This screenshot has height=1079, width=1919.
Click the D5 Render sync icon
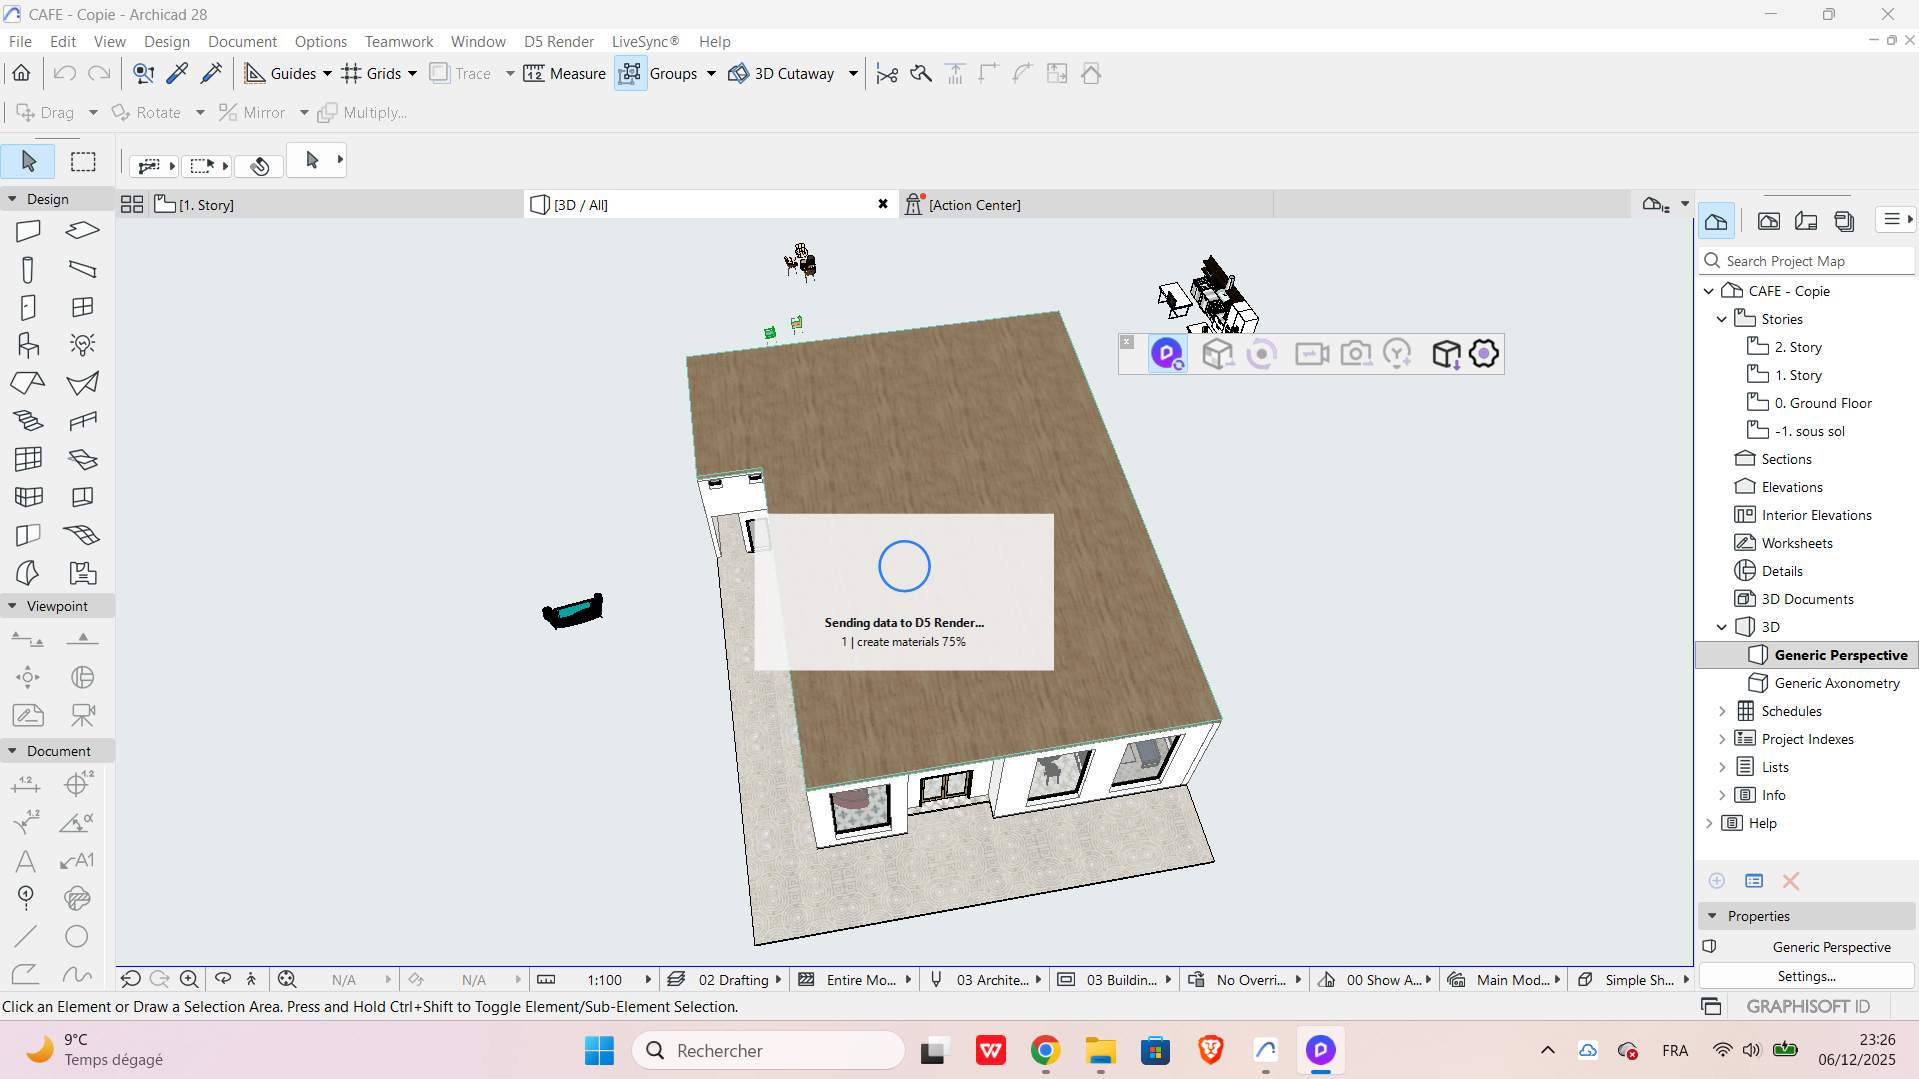pos(1167,354)
